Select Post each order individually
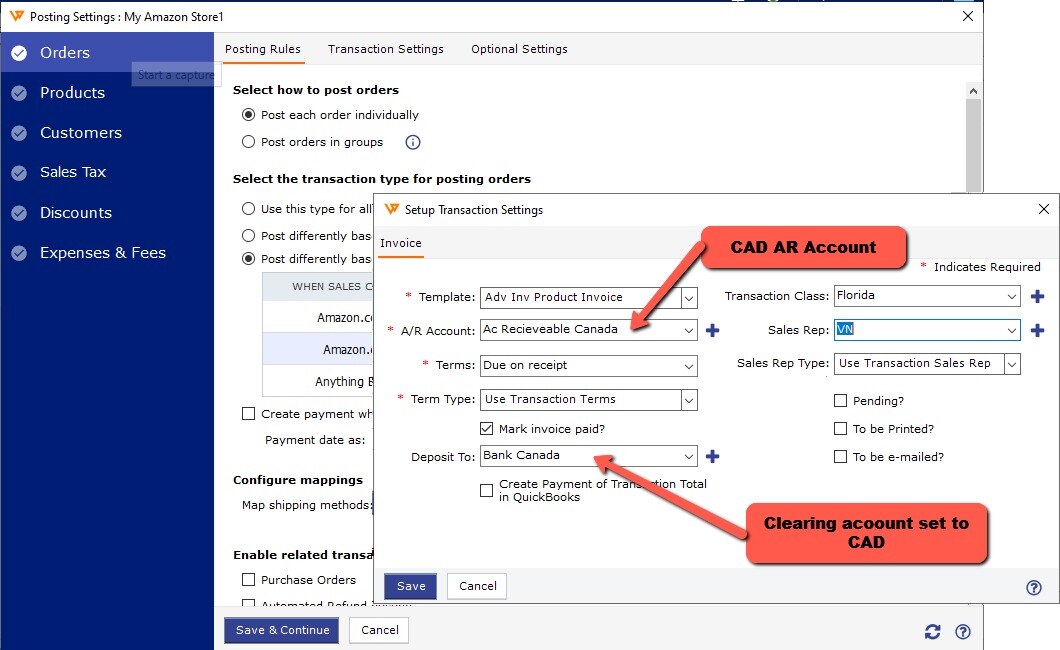The height and width of the screenshot is (650, 1060). point(249,115)
